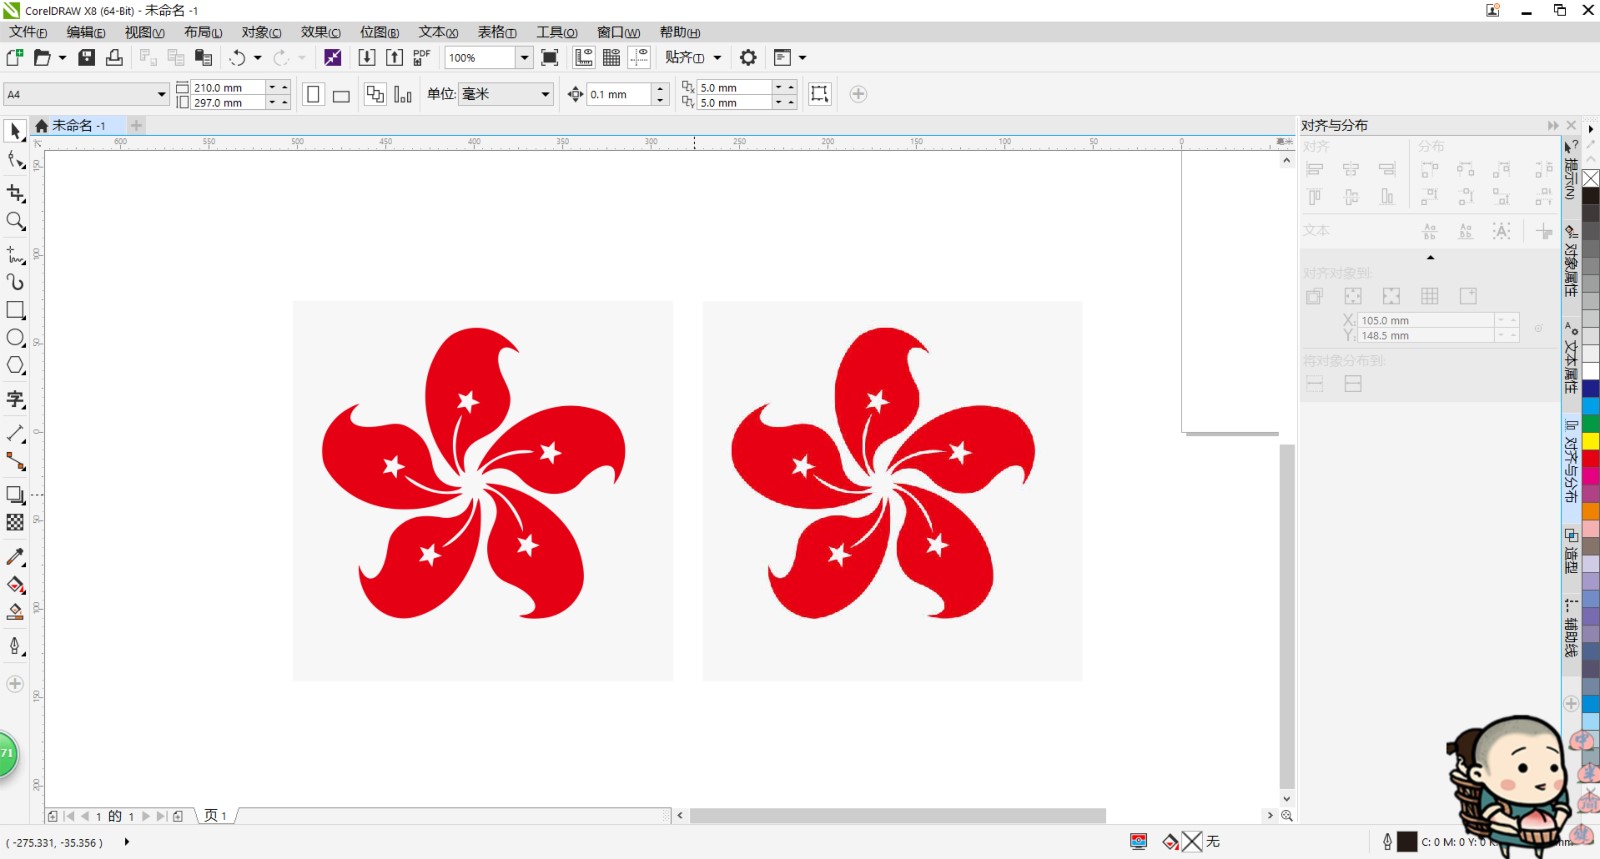Pick the red swatch in palette

(1590, 458)
